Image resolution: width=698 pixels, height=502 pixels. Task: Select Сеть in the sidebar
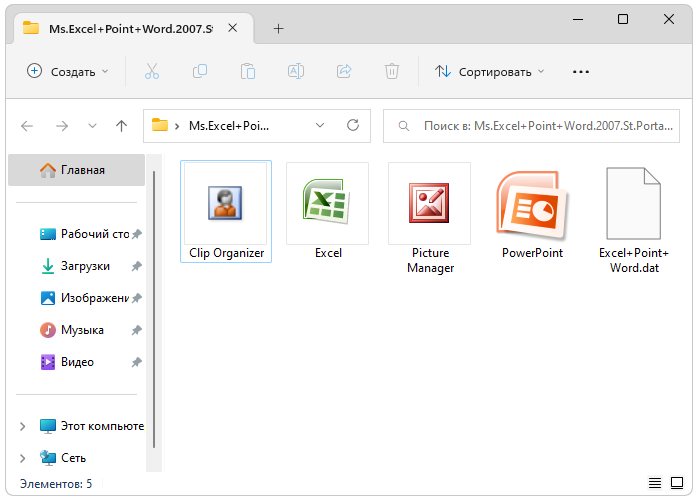tap(62, 458)
